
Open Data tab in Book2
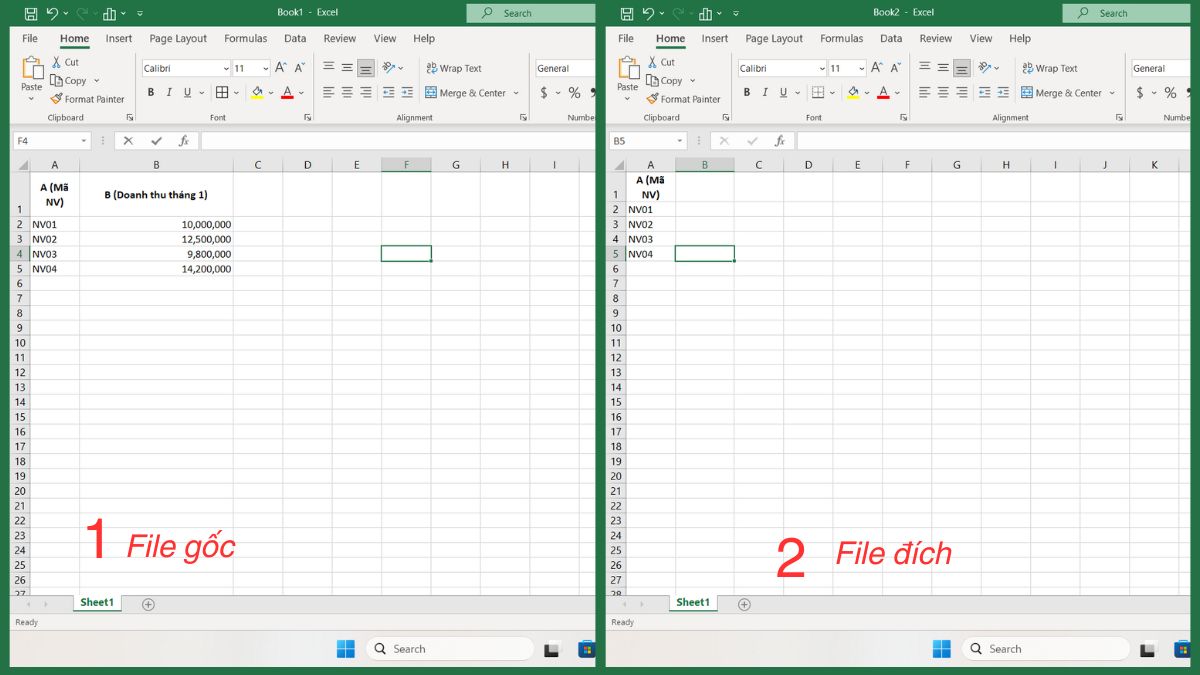(891, 39)
